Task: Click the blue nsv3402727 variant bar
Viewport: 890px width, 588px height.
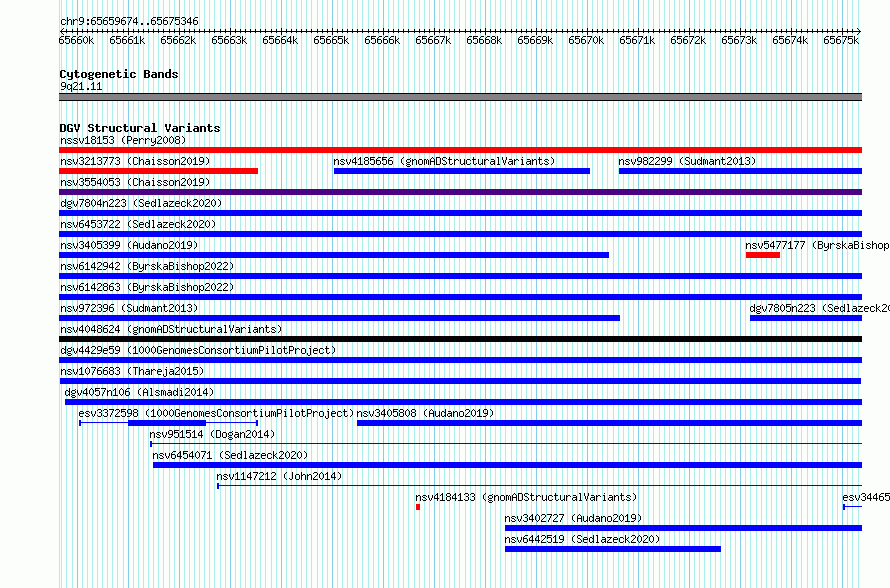Action: 683,528
